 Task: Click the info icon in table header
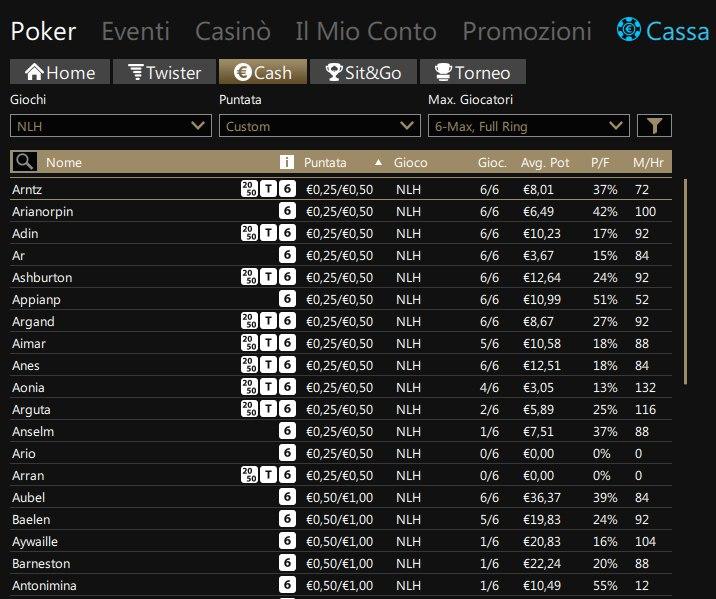click(x=287, y=162)
